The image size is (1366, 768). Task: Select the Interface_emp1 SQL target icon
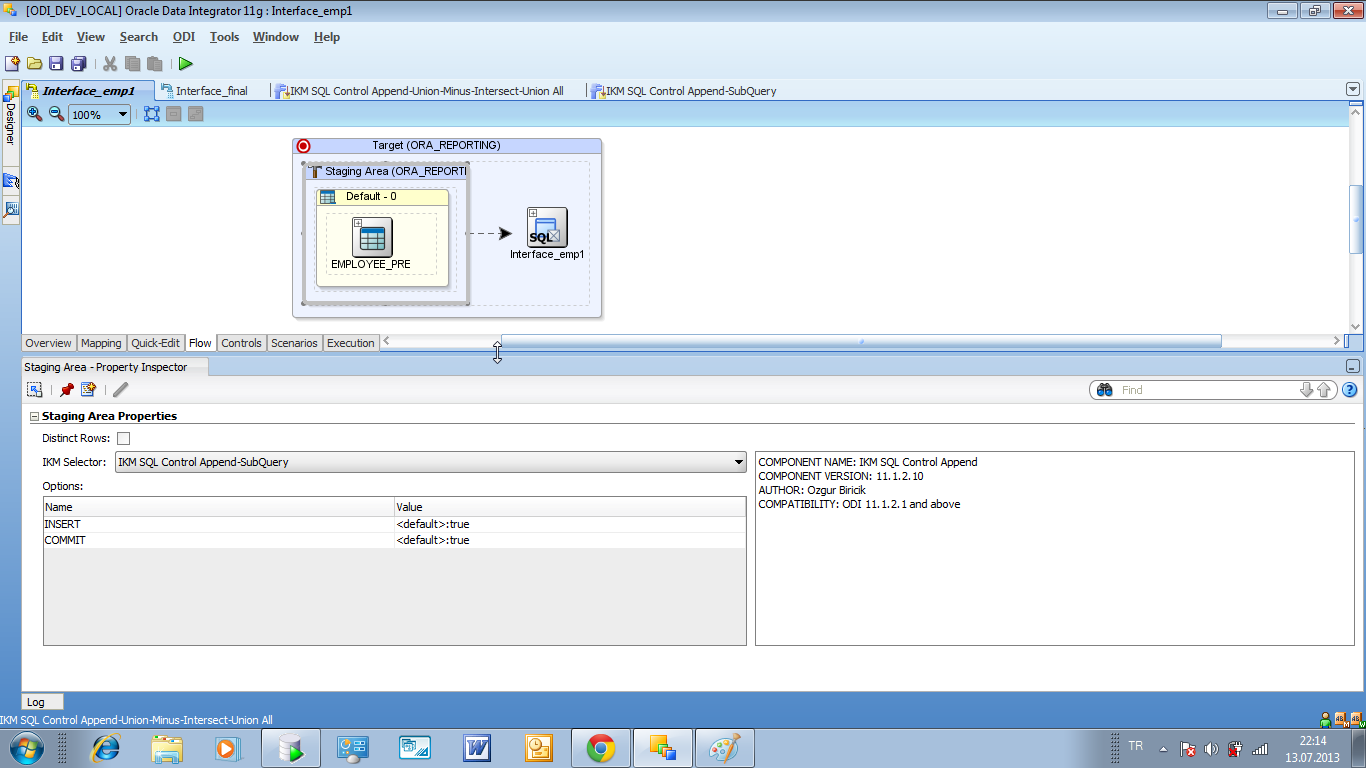point(547,227)
